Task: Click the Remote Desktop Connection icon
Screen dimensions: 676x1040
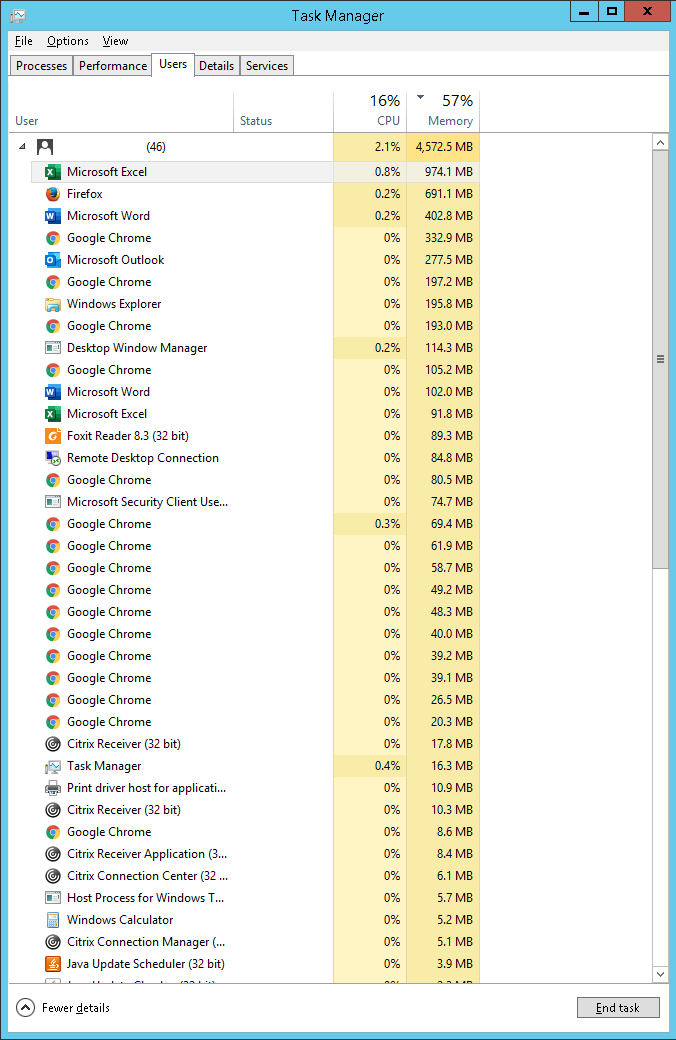Action: click(52, 458)
